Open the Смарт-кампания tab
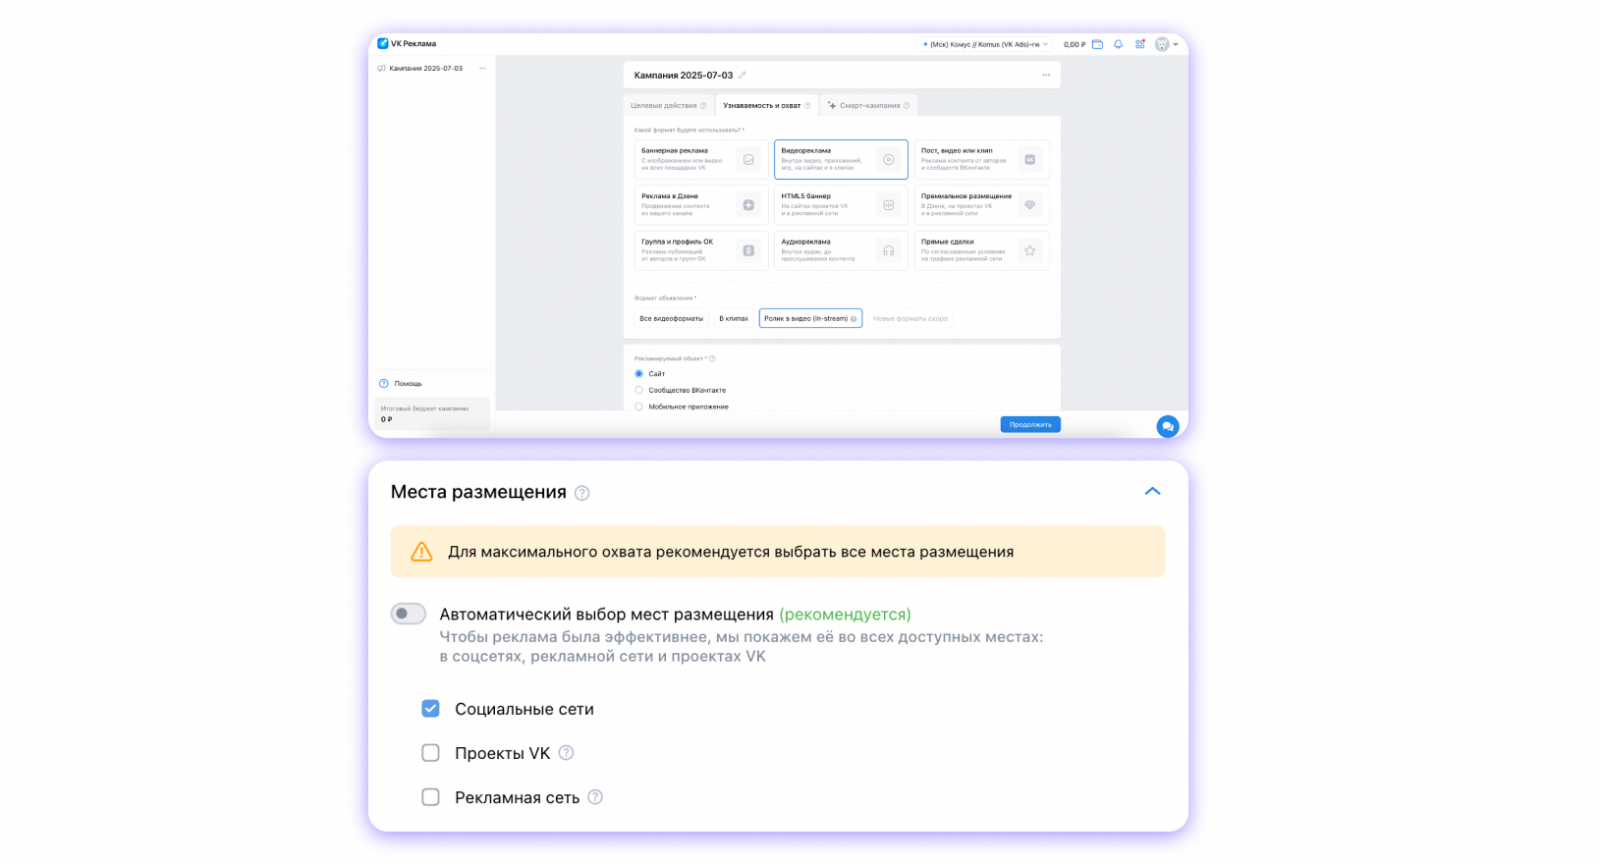 868,105
